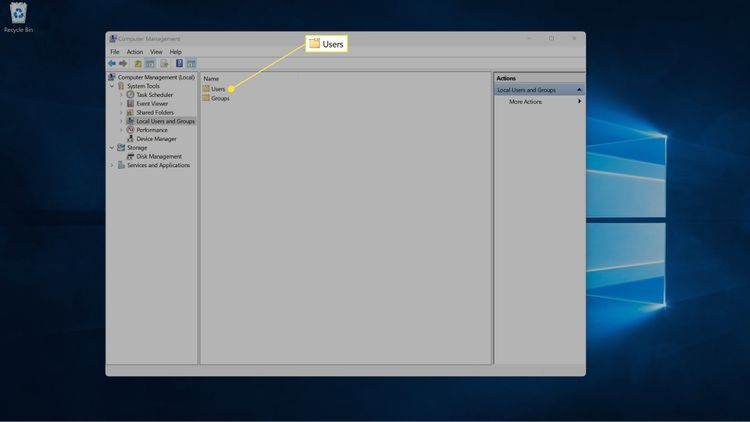This screenshot has width=750, height=422.
Task: Collapse the Storage tree node
Action: pyautogui.click(x=112, y=148)
